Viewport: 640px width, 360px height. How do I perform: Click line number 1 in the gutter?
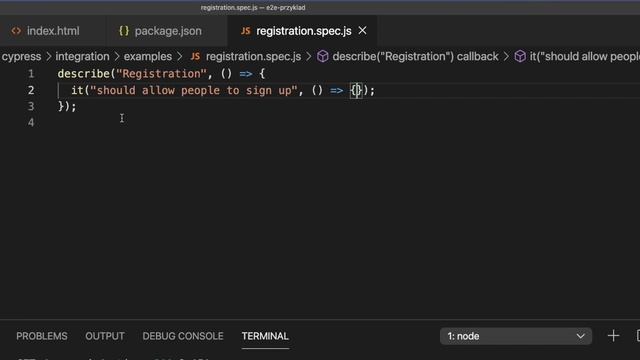(31, 74)
